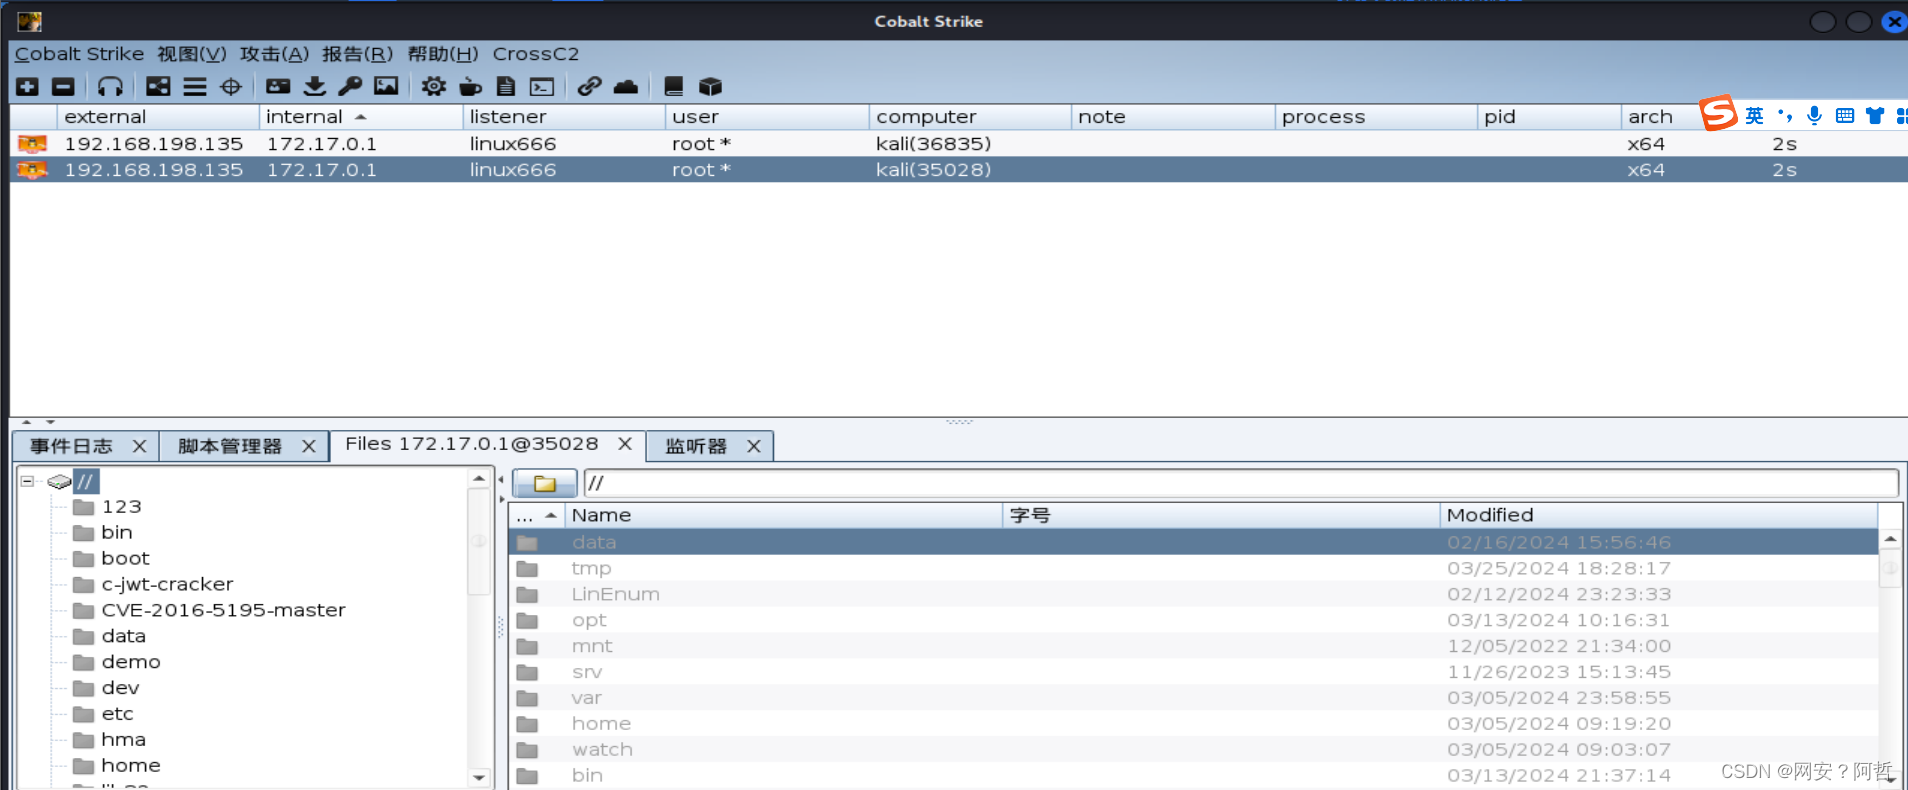This screenshot has height=790, width=1908.
Task: Select LinEnum folder in file table
Action: [1193, 594]
